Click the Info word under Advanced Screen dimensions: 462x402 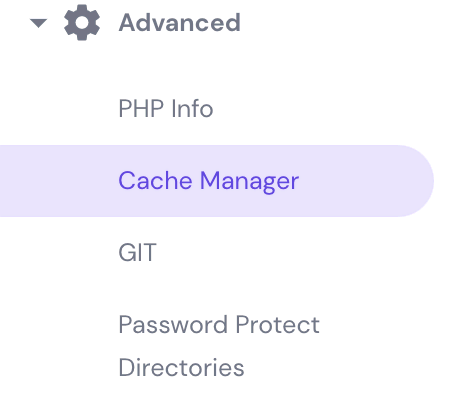point(192,109)
